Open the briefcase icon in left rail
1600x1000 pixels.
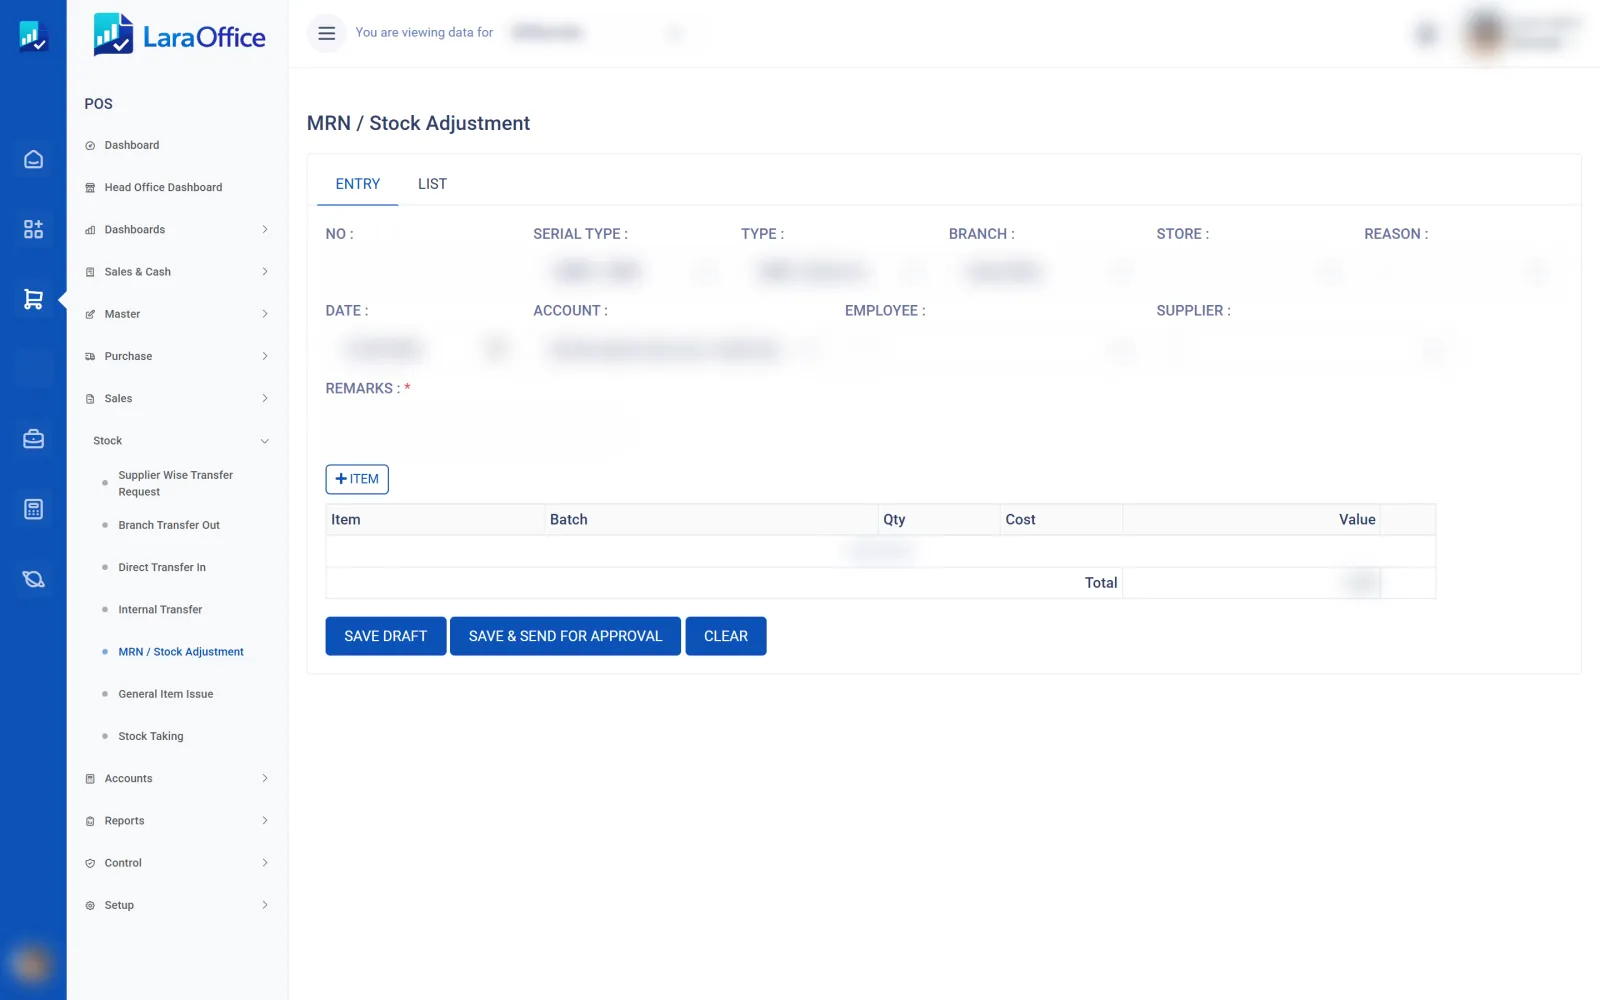33,439
